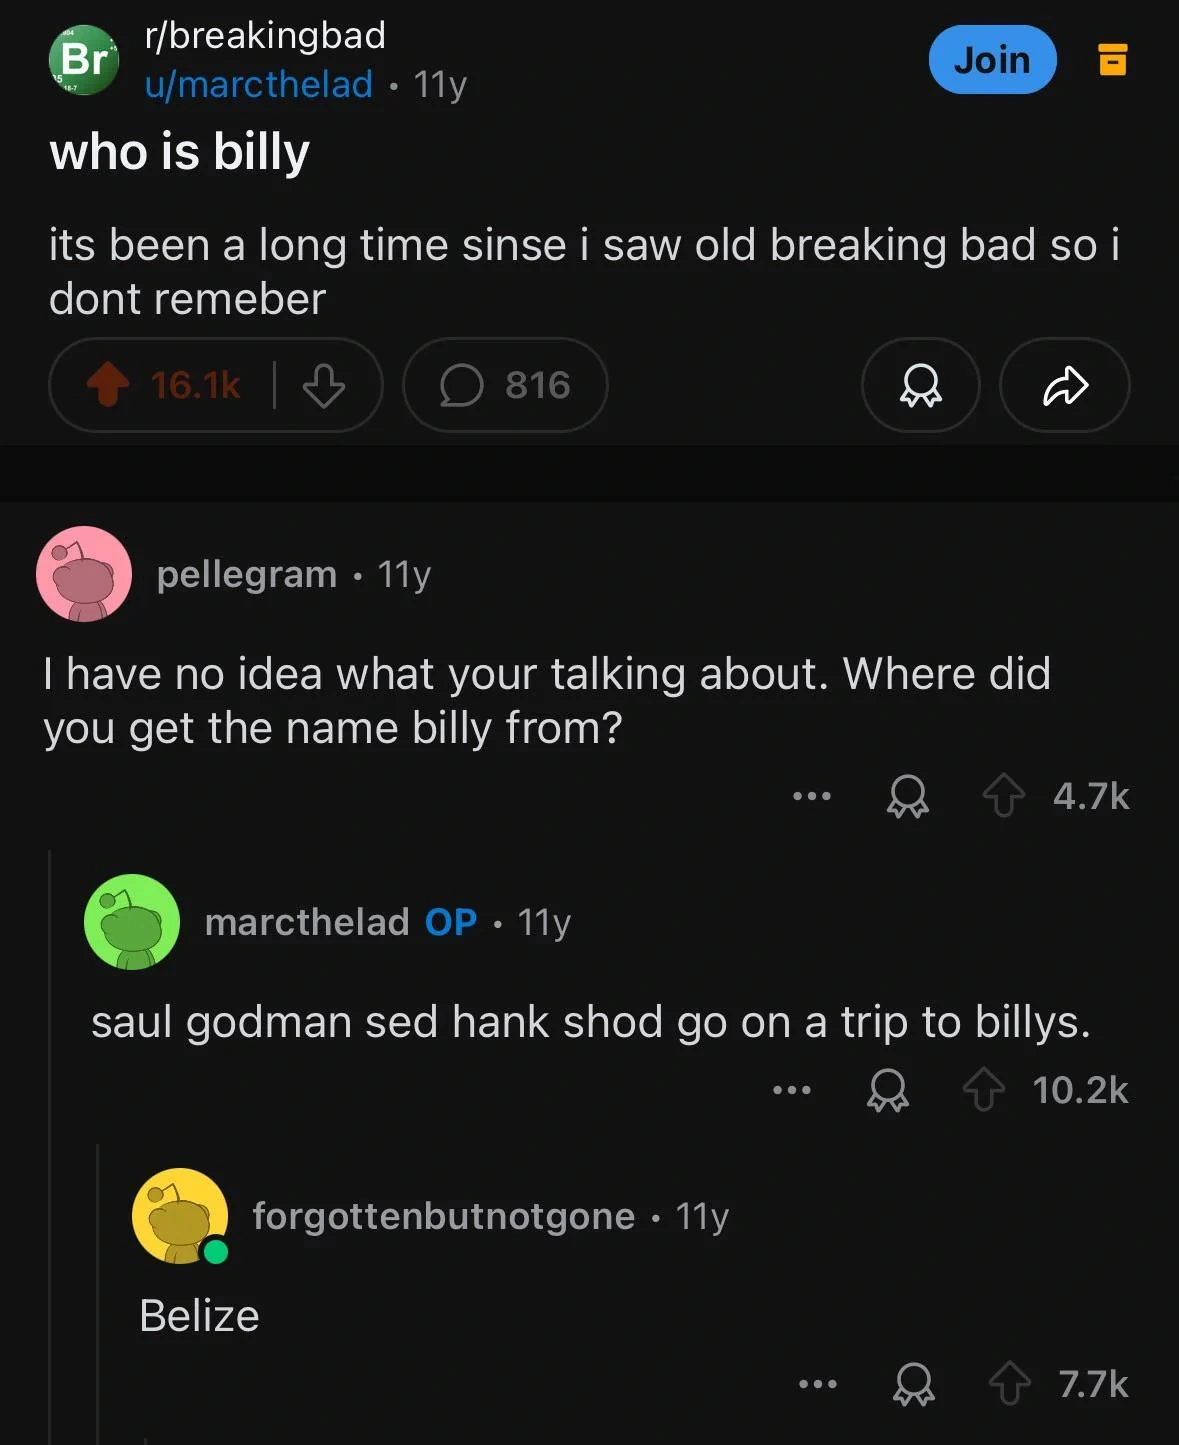Share the who is billy post

[x=1065, y=385]
